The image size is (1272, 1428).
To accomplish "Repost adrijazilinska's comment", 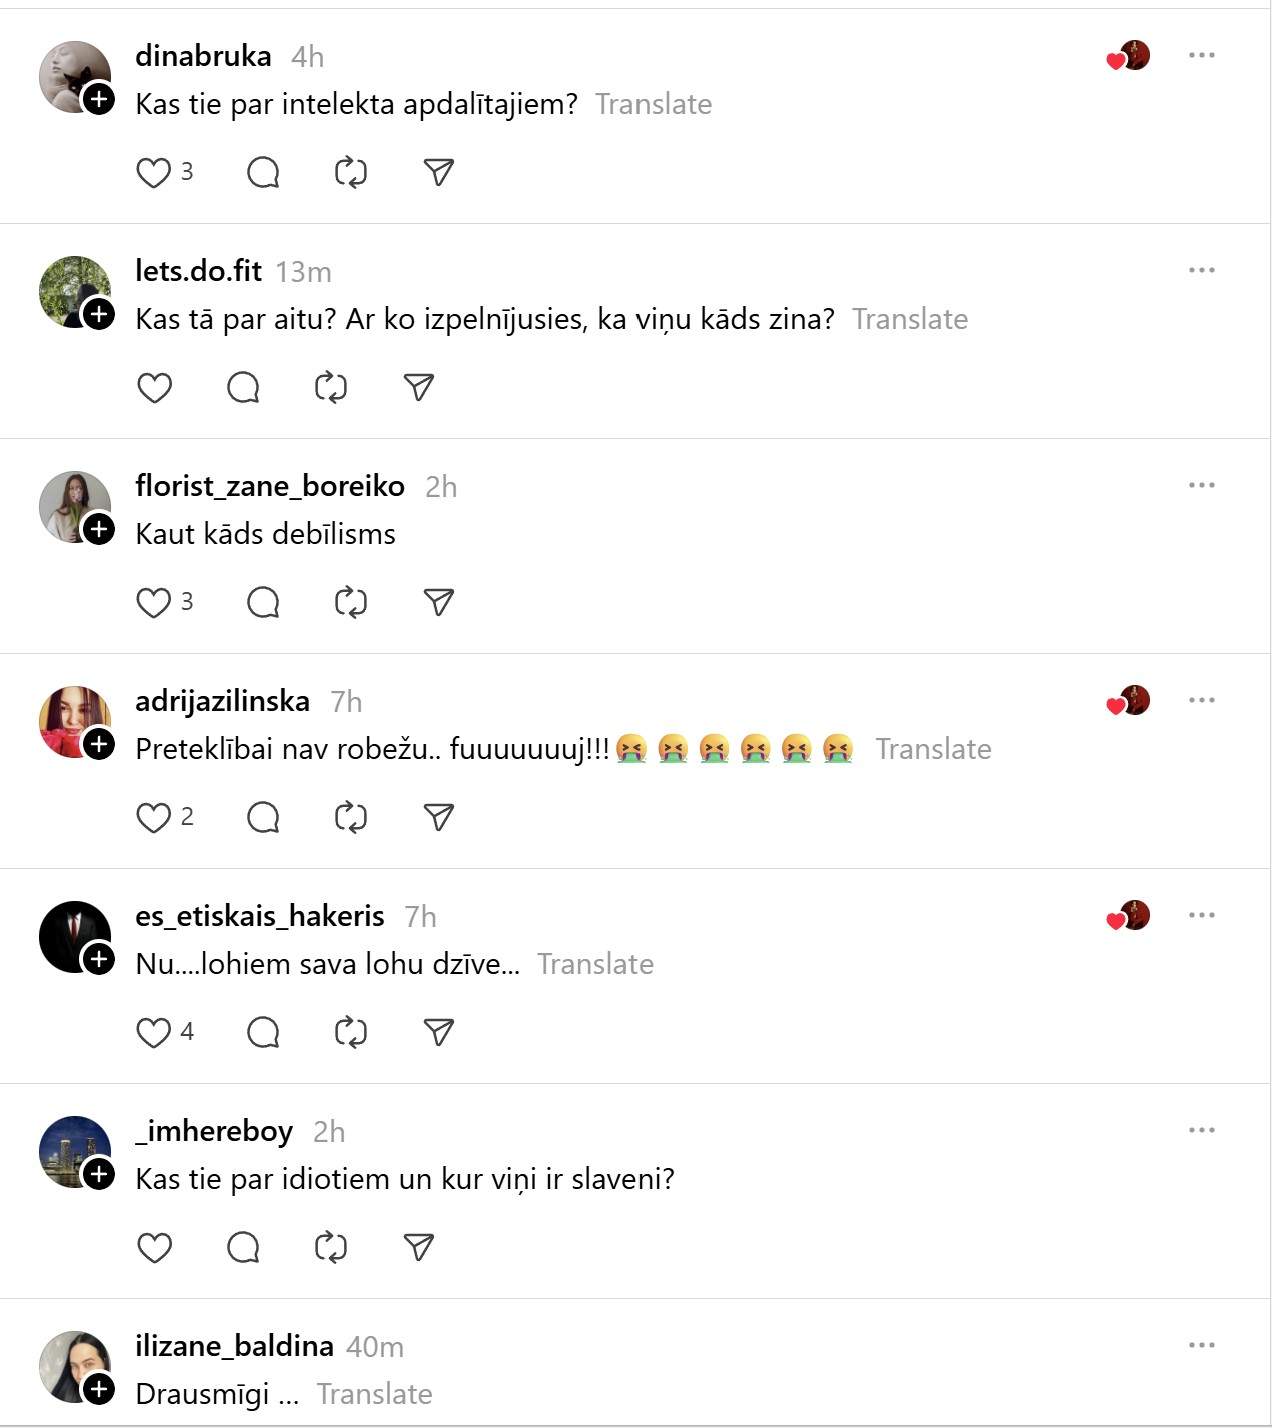I will pyautogui.click(x=351, y=818).
